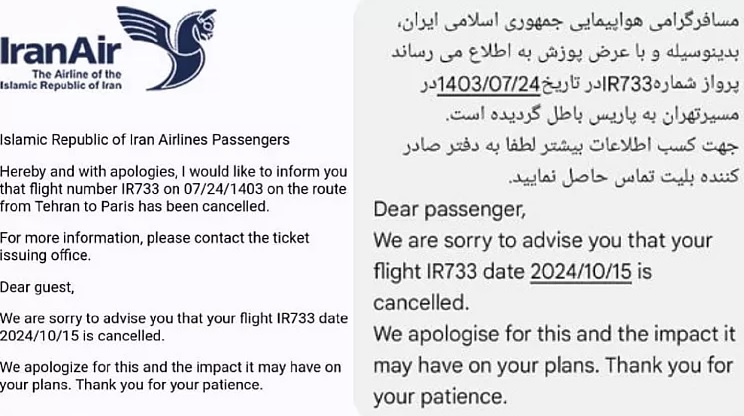Open the underlined 2024/10/15 date link
Screen dimensions: 744x416
[591, 271]
